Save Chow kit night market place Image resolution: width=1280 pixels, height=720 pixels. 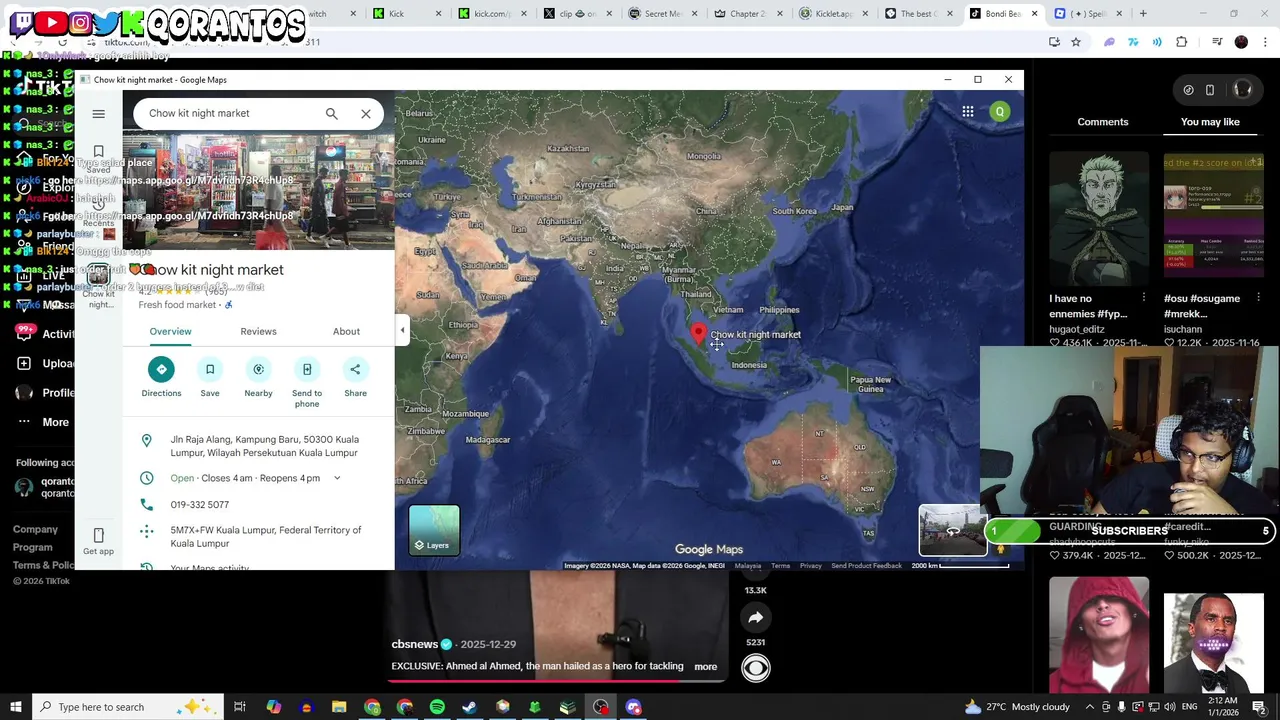pyautogui.click(x=210, y=377)
